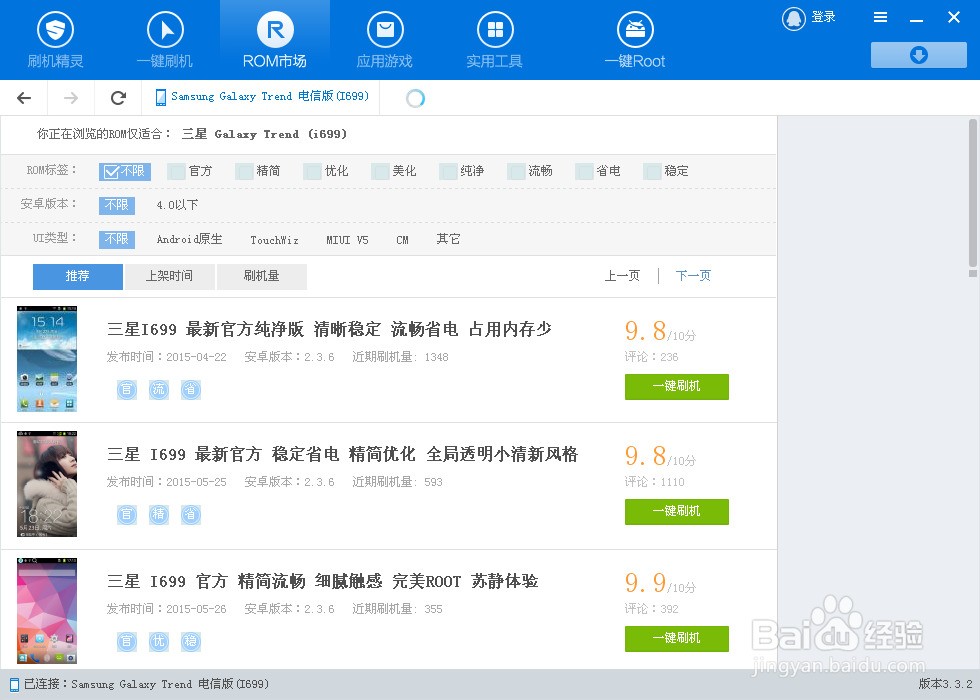Go forward with the right arrow
The height and width of the screenshot is (700, 980).
tap(71, 98)
